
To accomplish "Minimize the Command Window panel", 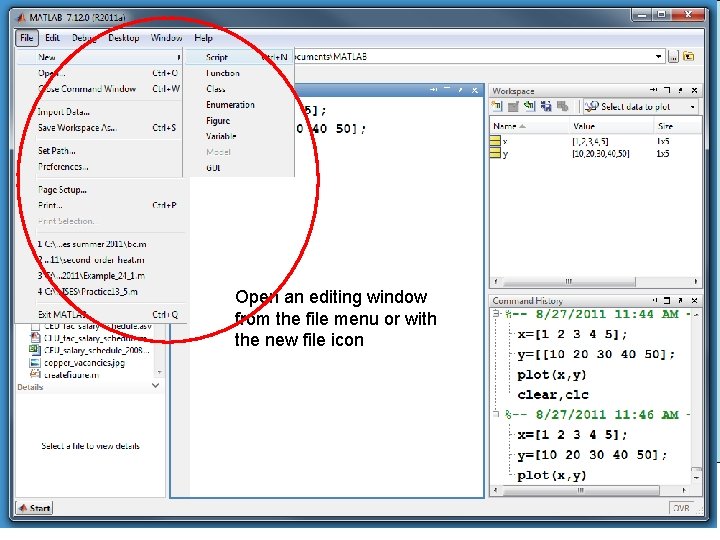I will (x=434, y=90).
